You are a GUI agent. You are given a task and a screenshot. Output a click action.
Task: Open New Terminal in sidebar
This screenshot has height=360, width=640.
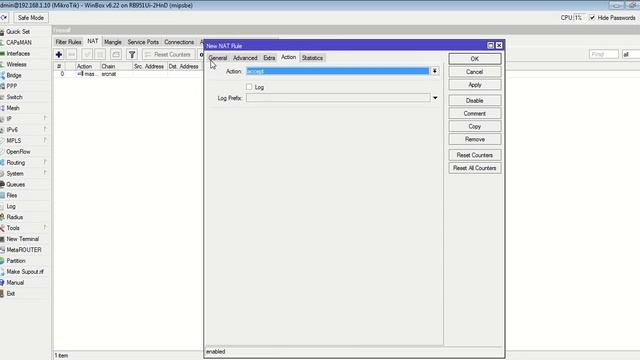tap(22, 239)
